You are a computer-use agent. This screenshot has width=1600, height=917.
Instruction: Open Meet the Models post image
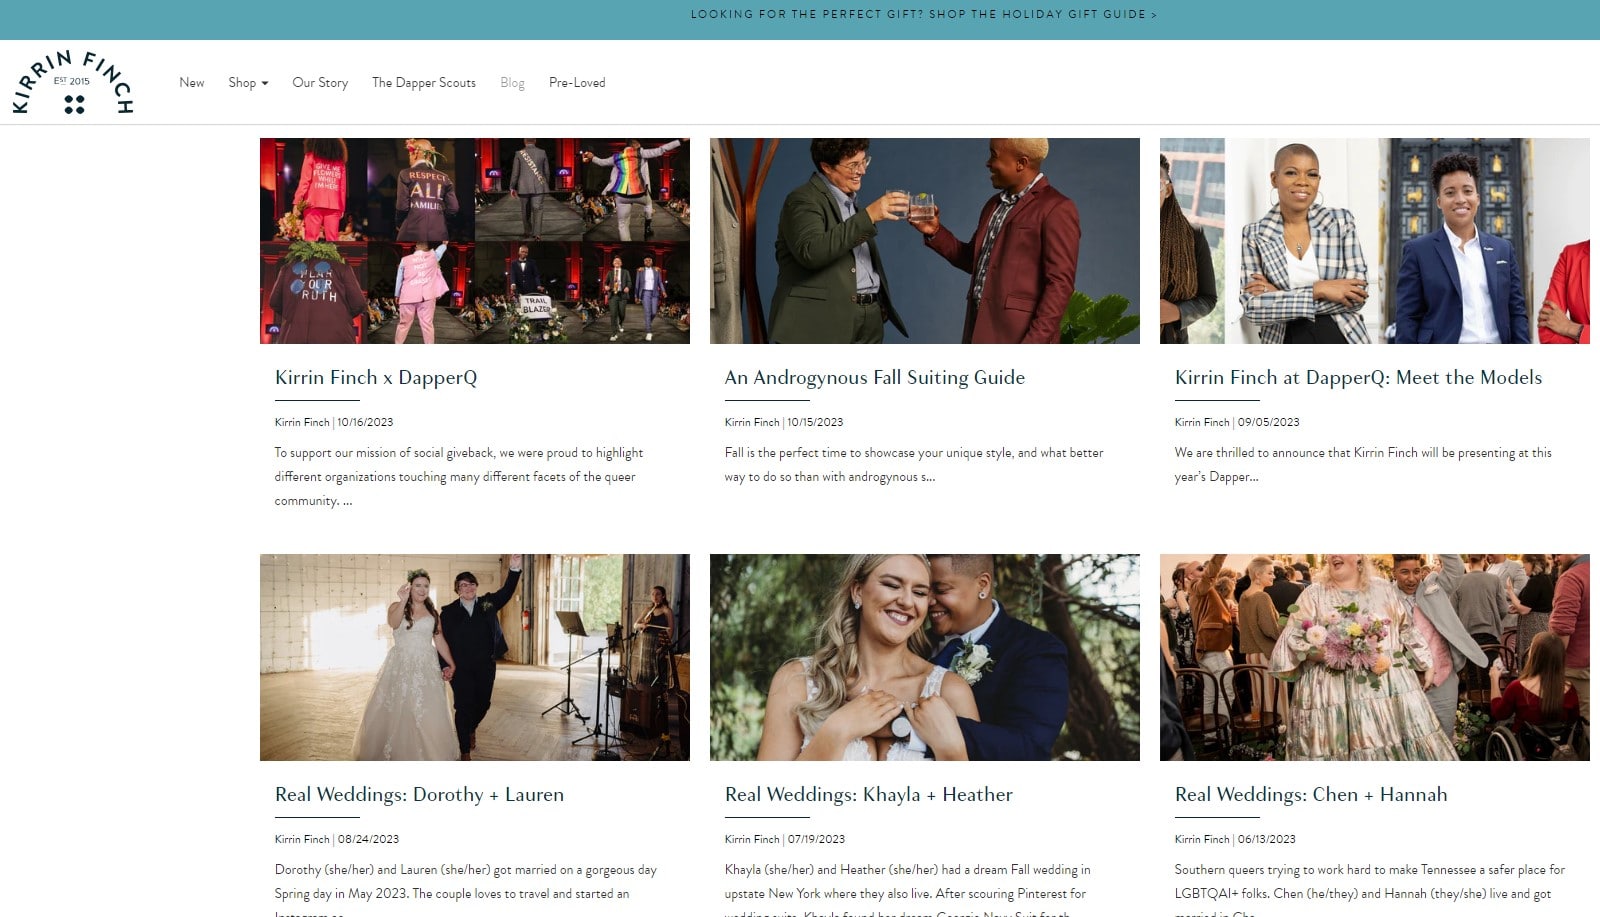pos(1374,241)
